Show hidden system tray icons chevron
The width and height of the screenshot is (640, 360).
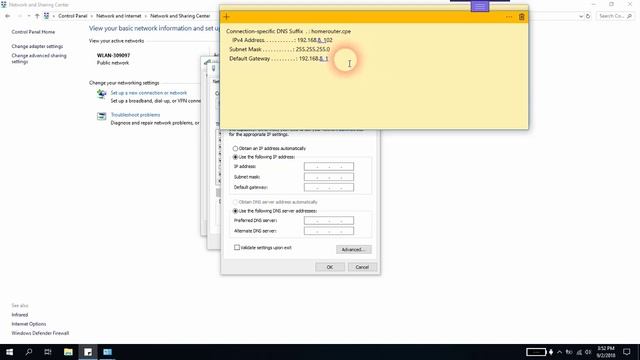click(x=560, y=352)
